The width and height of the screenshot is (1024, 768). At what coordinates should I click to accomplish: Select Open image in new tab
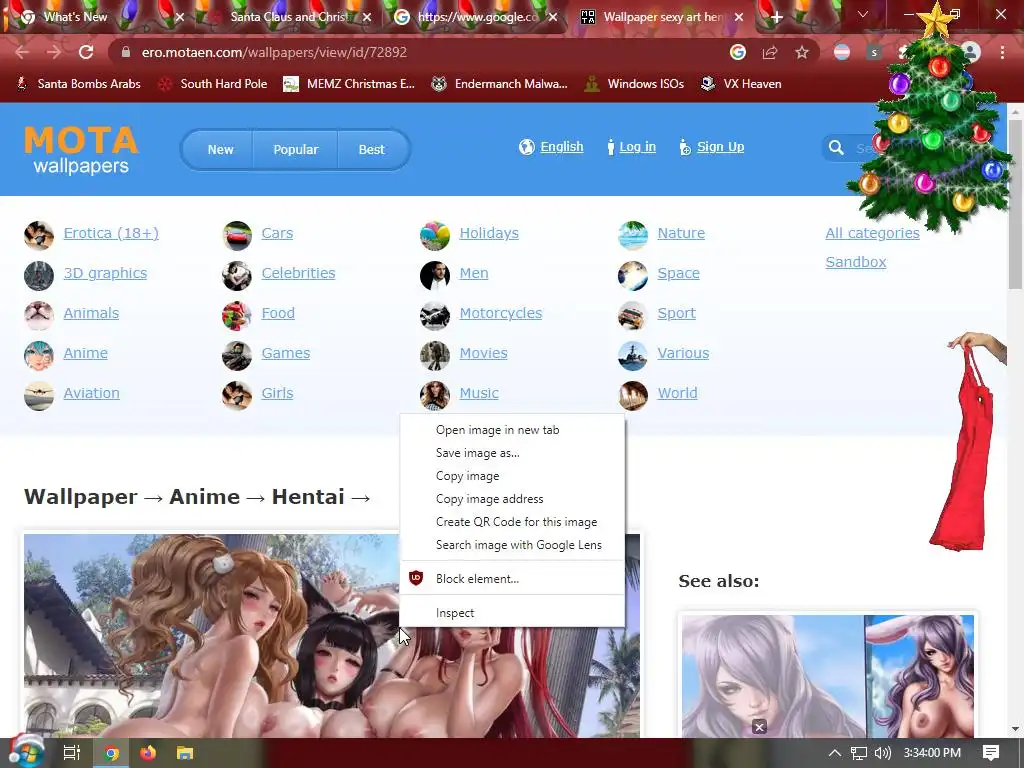point(498,430)
